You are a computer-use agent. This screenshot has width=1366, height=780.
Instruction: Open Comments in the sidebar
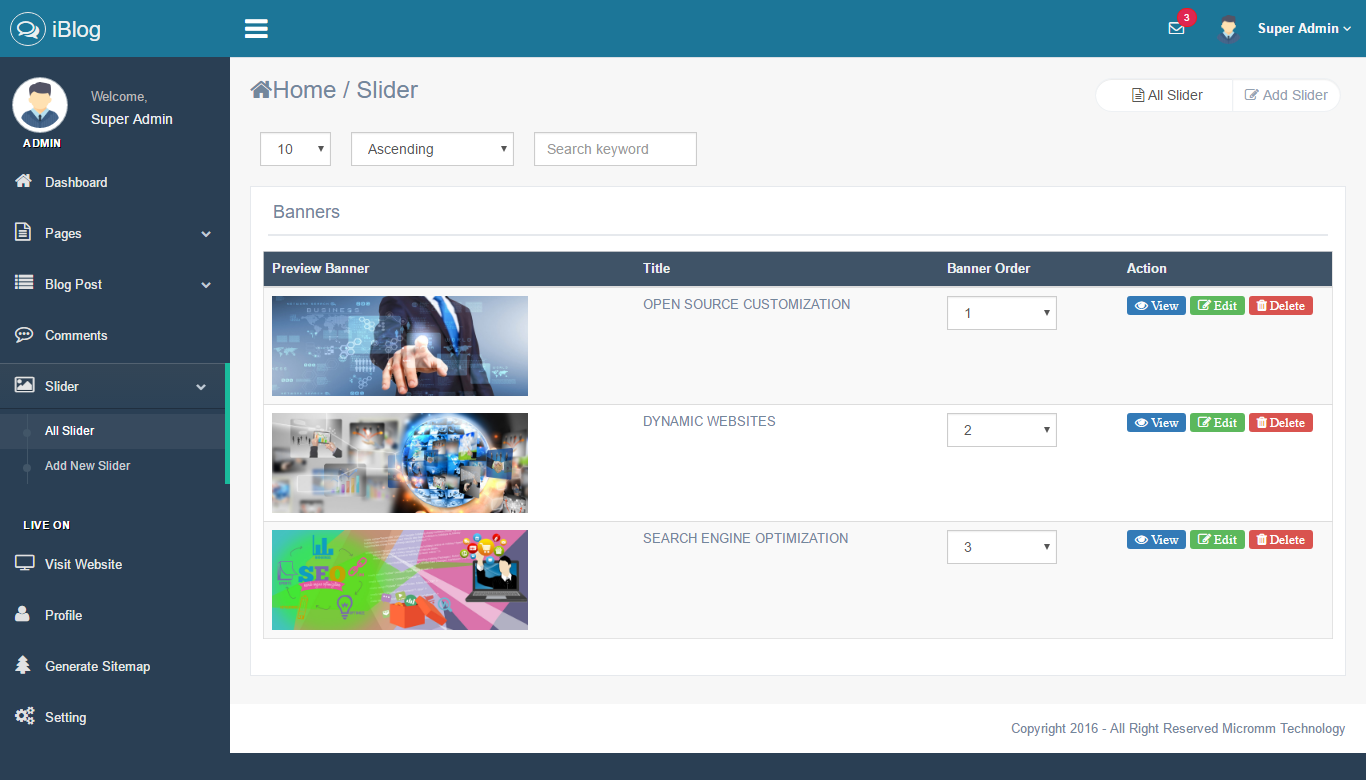tap(76, 335)
